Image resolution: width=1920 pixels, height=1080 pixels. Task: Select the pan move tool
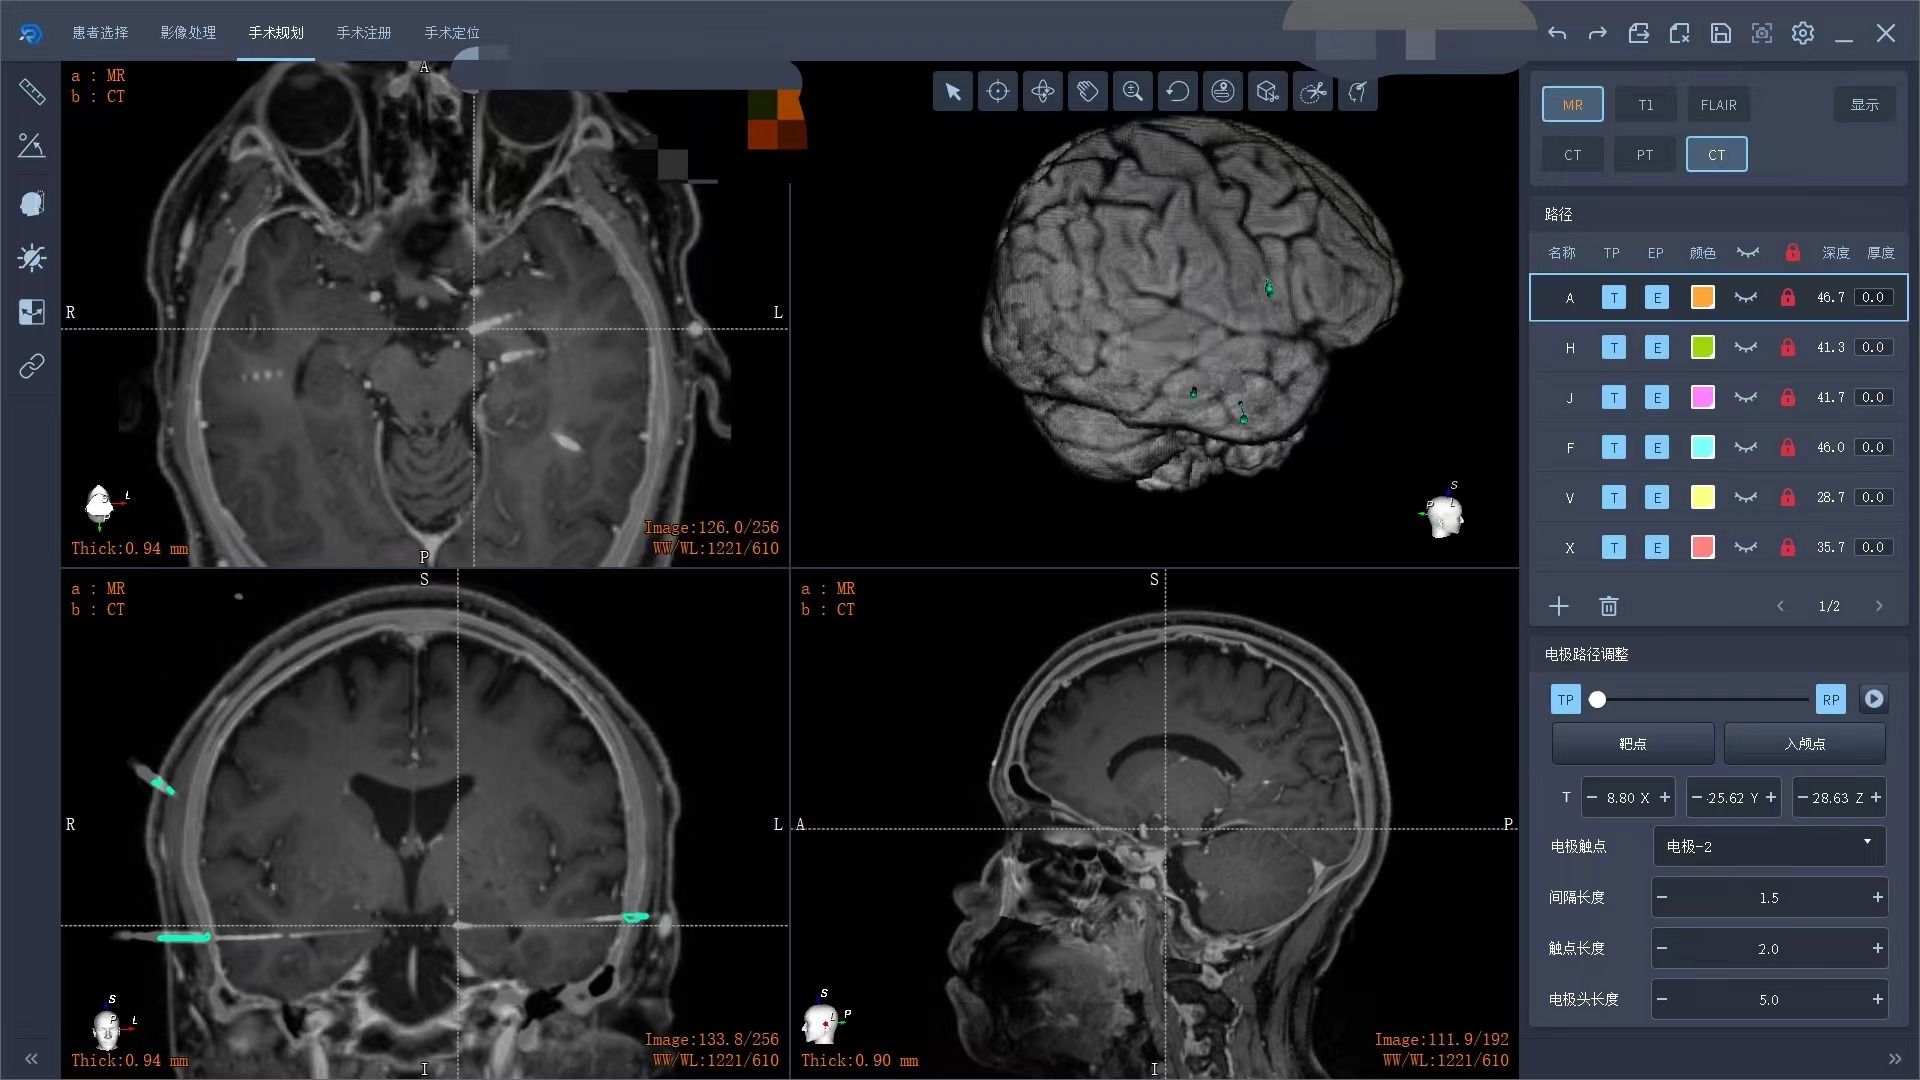(1043, 92)
